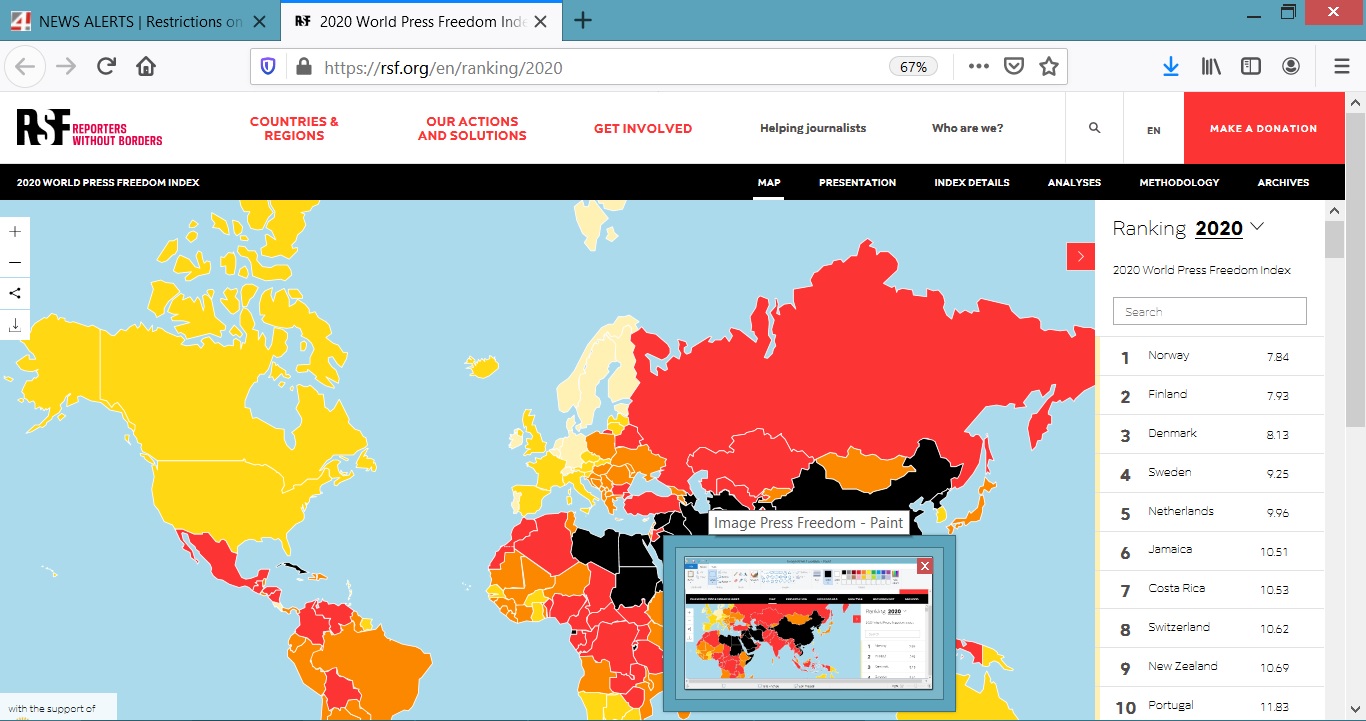Select Jamaica in the ranking list
The height and width of the screenshot is (721, 1366).
pos(1210,550)
